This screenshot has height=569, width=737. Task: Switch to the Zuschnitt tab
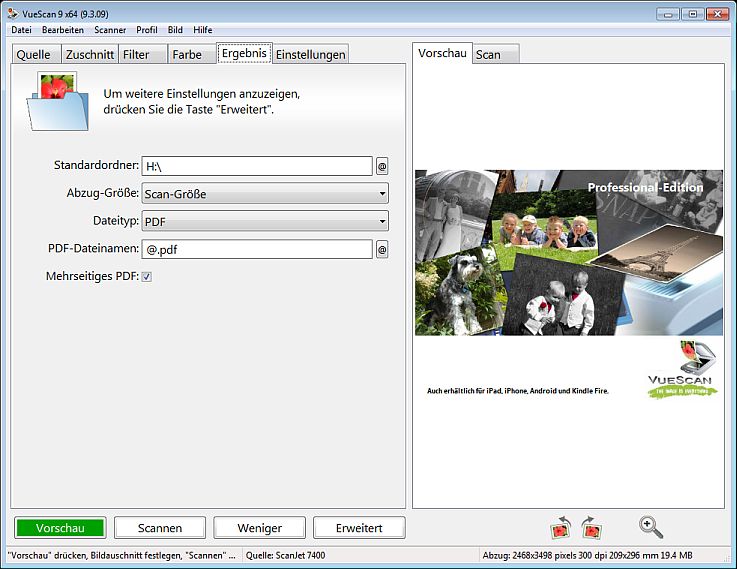click(90, 55)
